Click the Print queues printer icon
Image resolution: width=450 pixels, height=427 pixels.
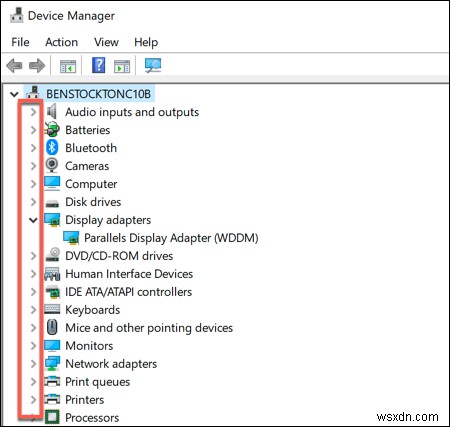(x=52, y=381)
